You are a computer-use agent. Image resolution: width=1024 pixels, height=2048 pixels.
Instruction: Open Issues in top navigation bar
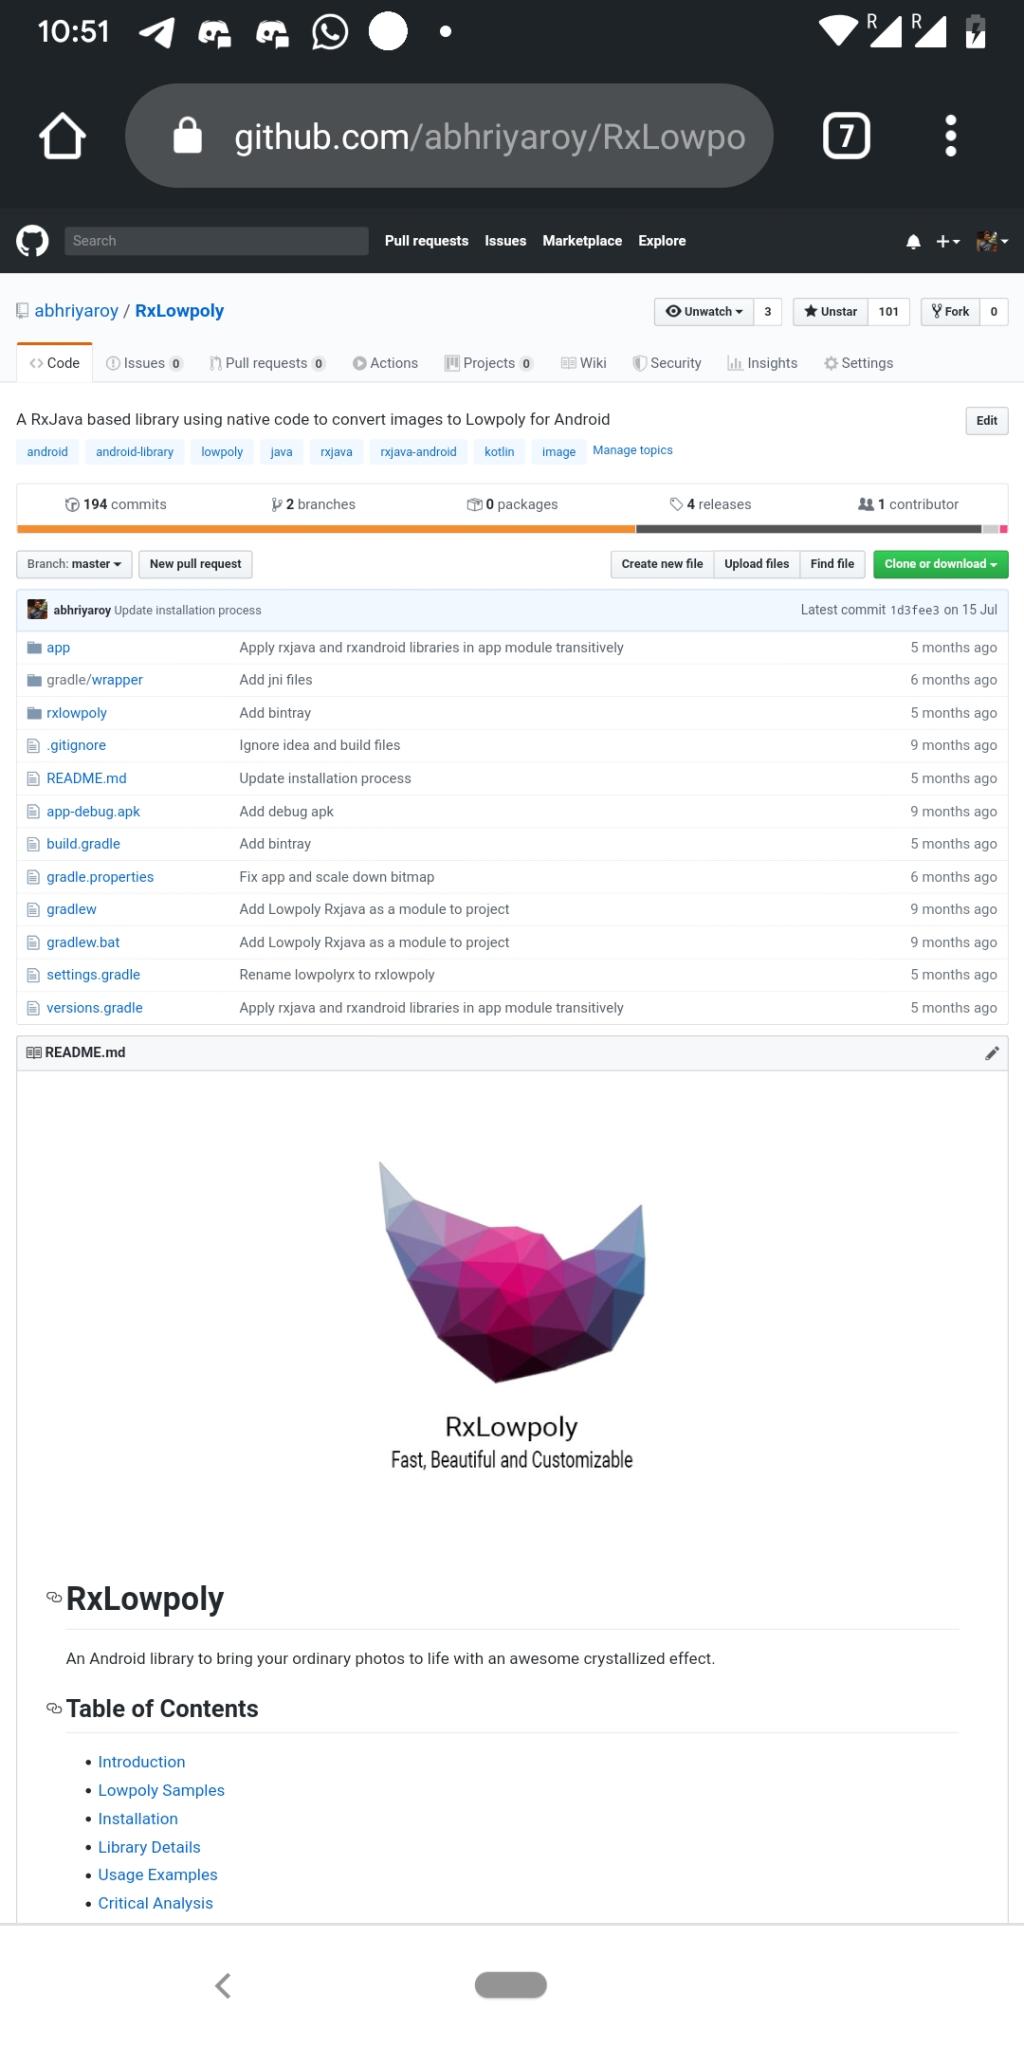pos(505,241)
